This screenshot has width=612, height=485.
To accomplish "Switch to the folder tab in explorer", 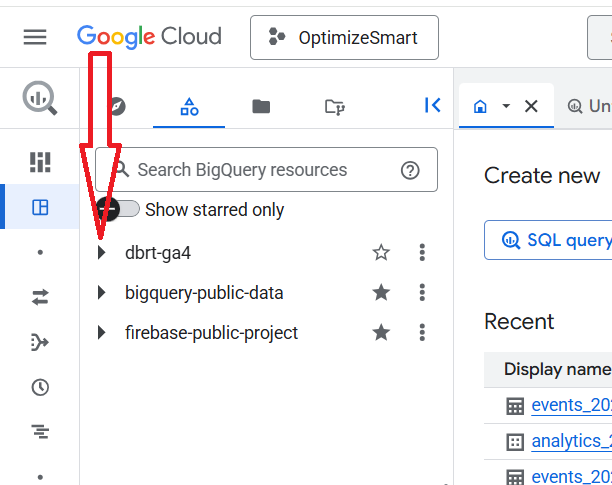I will click(x=261, y=106).
